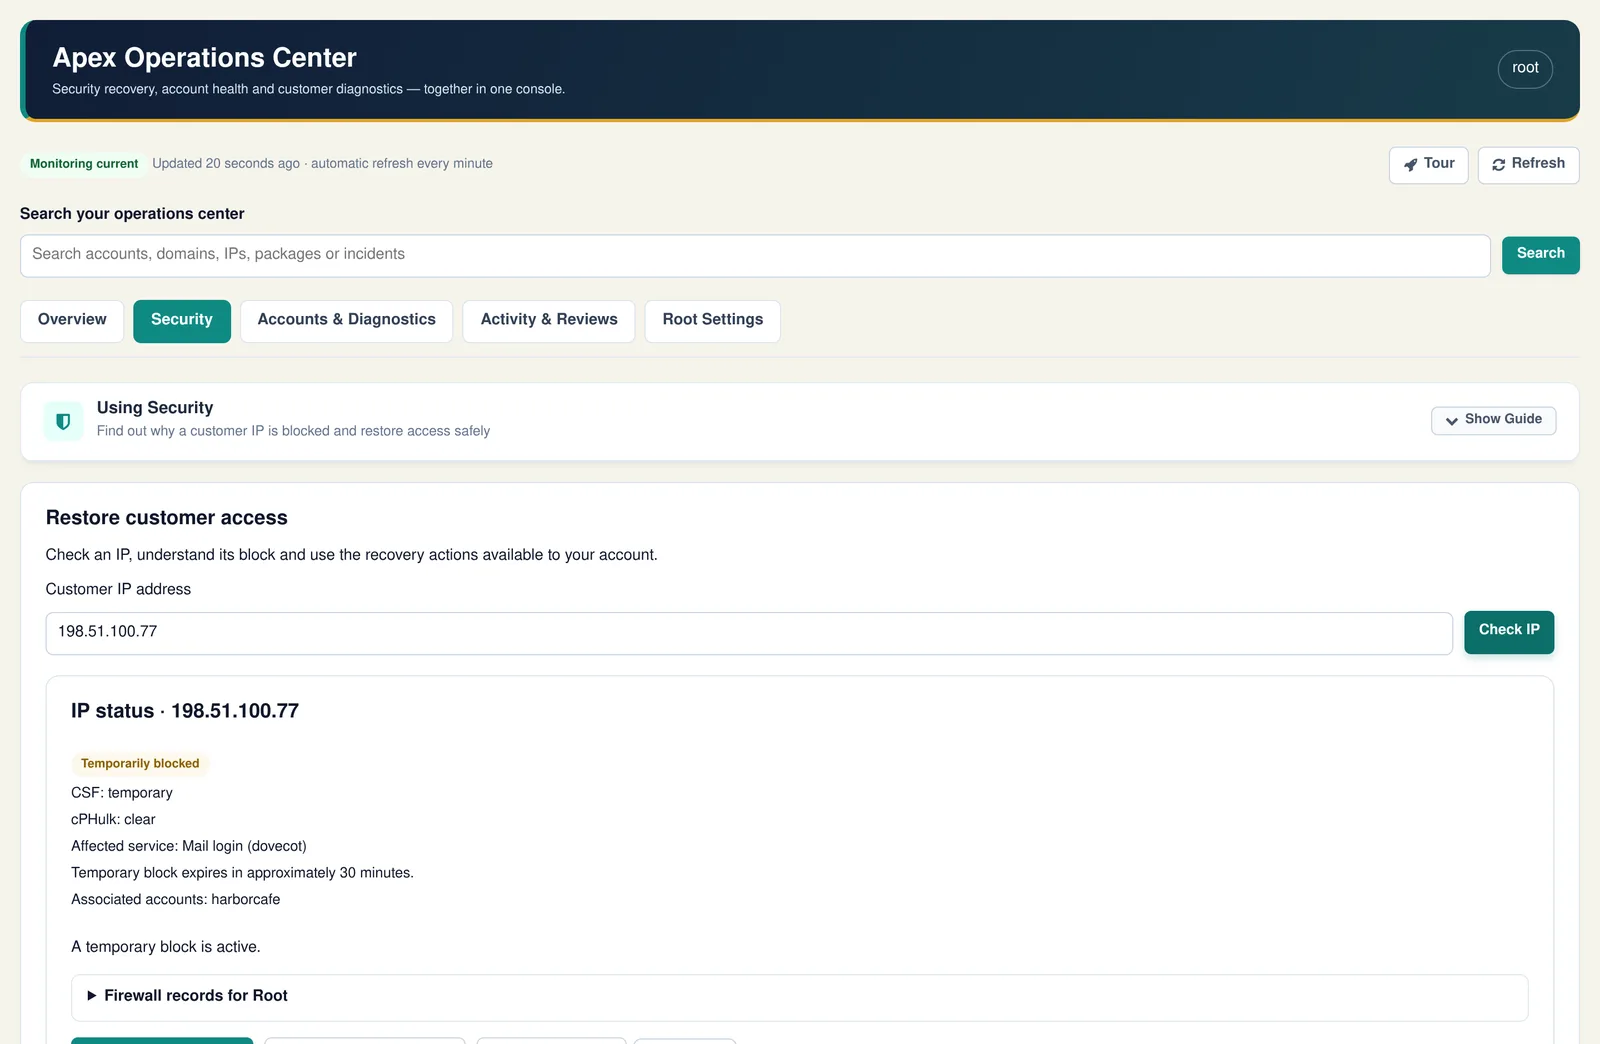The height and width of the screenshot is (1044, 1600).
Task: Click 'Affected service: Mail login (dovecot)' text
Action: [x=189, y=846]
